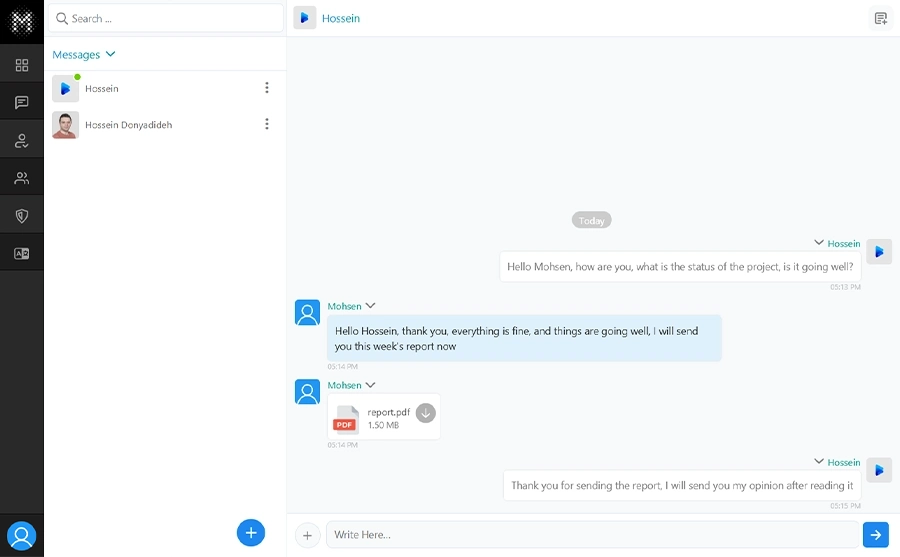Open the ID card sidebar icon
The width and height of the screenshot is (900, 557).
tap(22, 254)
